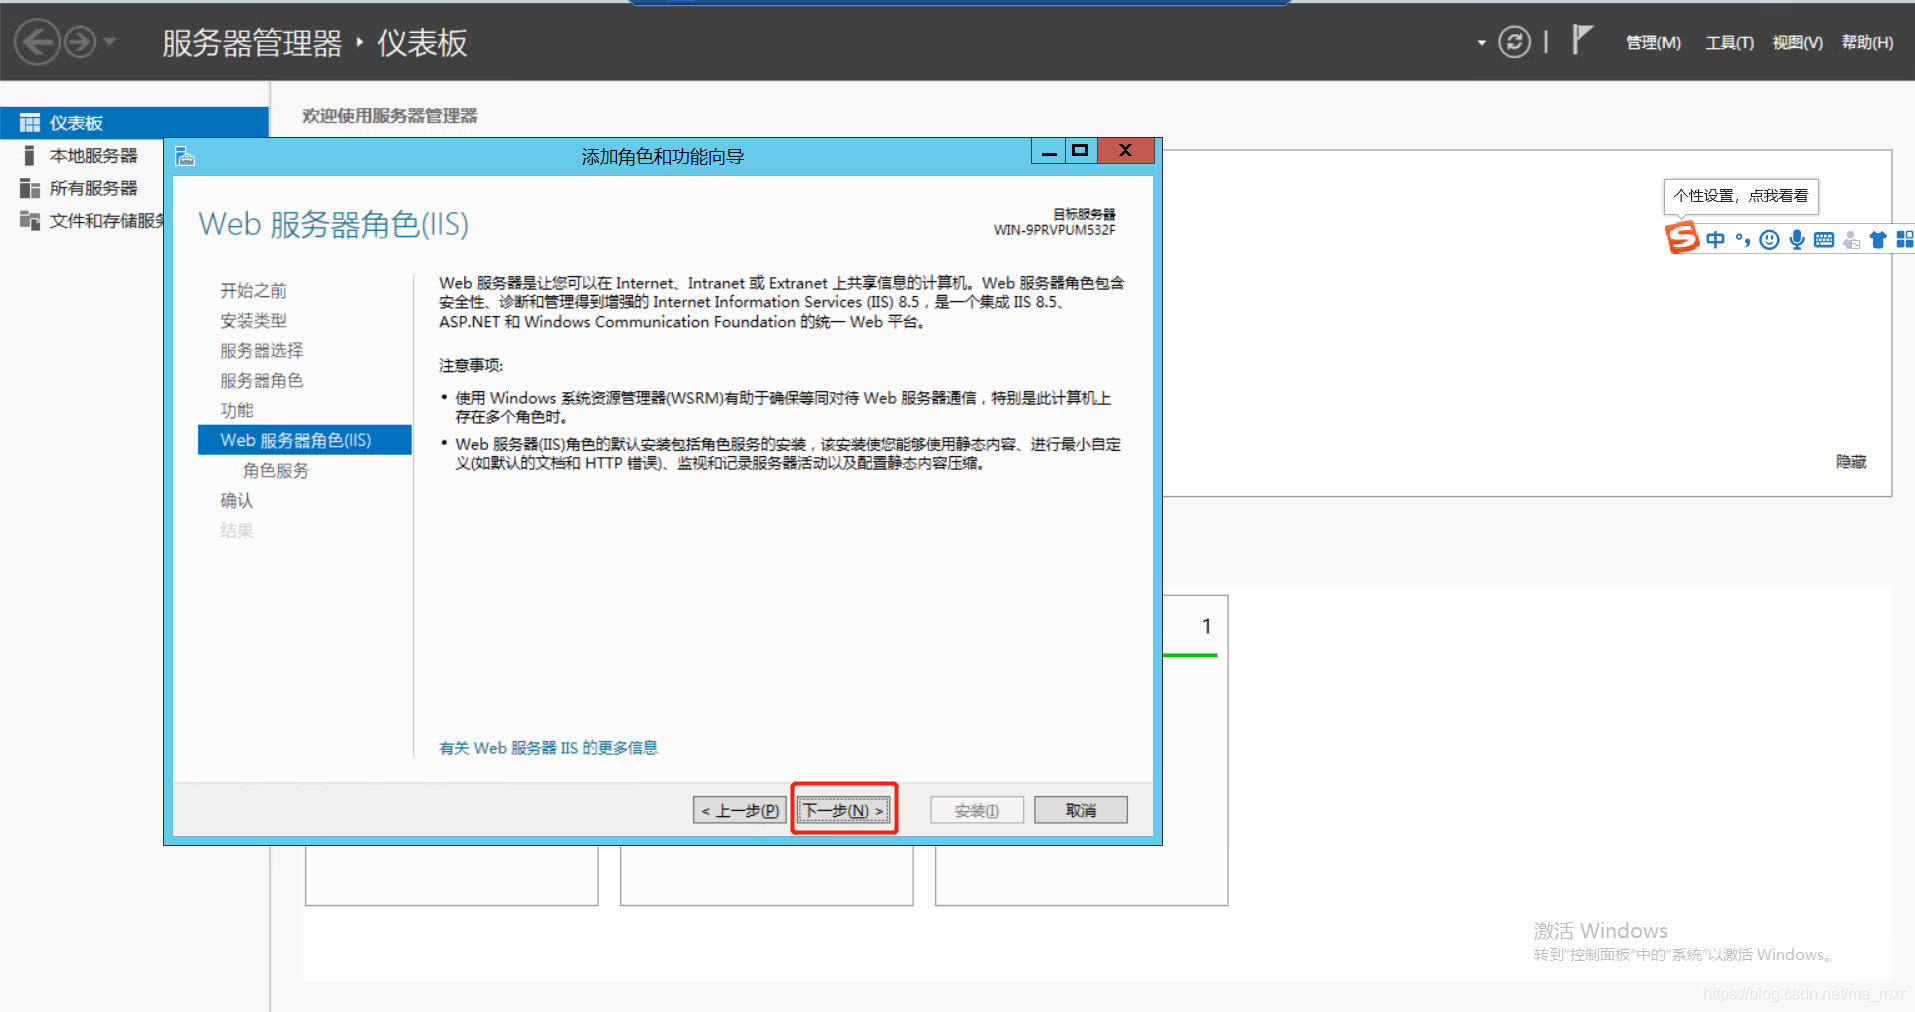The height and width of the screenshot is (1012, 1915).
Task: Click the Sogou microphone voice input icon
Action: point(1797,239)
